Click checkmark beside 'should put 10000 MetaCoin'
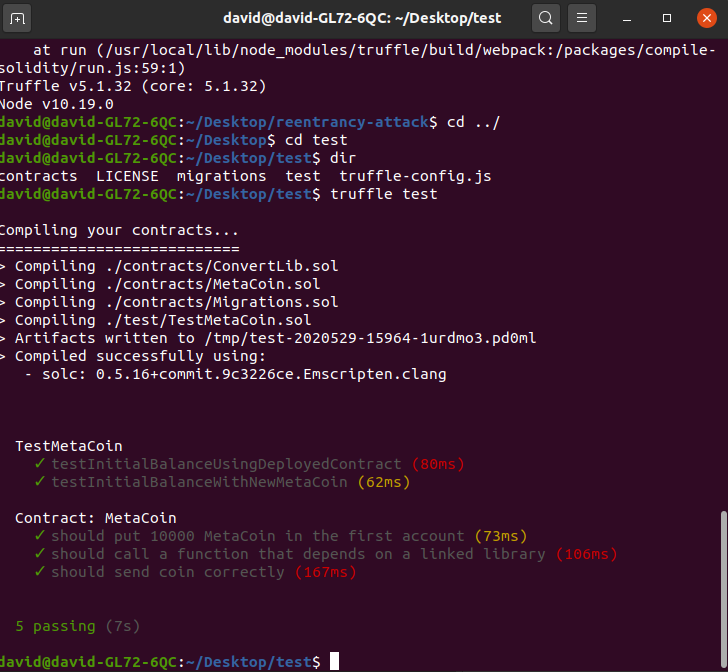 click(39, 536)
